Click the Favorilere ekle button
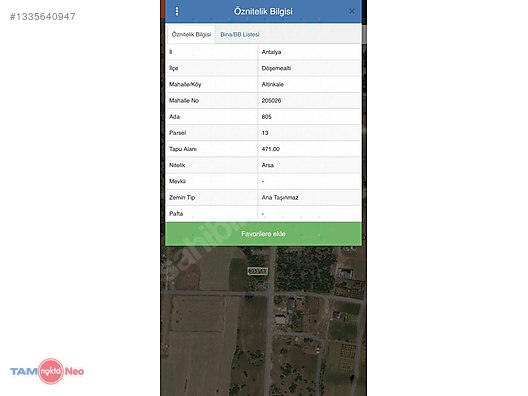 click(263, 234)
